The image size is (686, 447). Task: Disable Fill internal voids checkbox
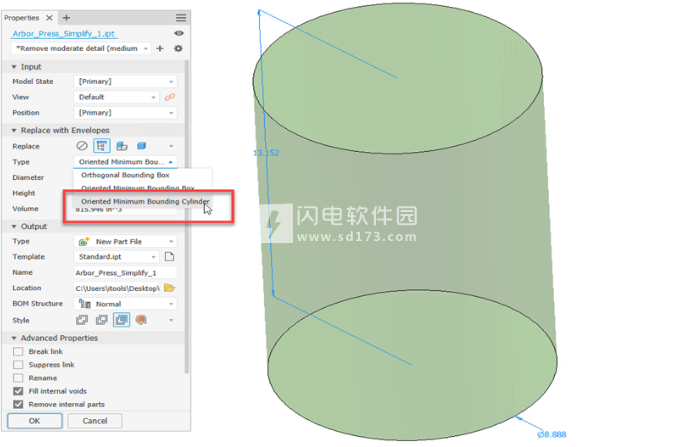[x=18, y=391]
